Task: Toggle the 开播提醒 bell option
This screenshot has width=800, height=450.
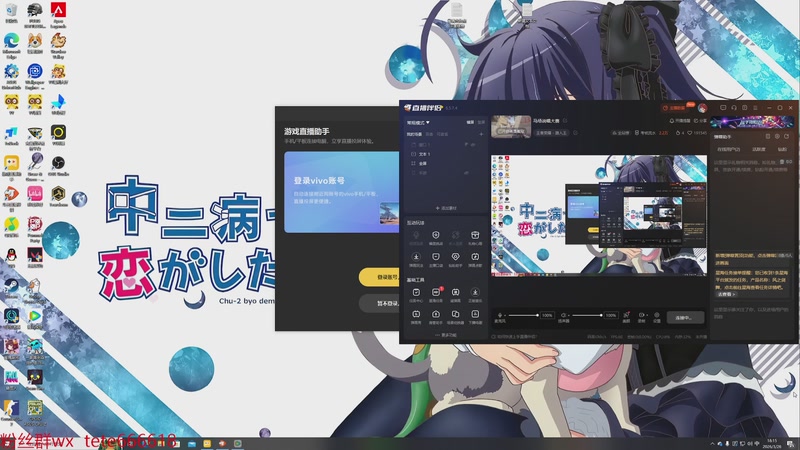Action: pyautogui.click(x=680, y=121)
